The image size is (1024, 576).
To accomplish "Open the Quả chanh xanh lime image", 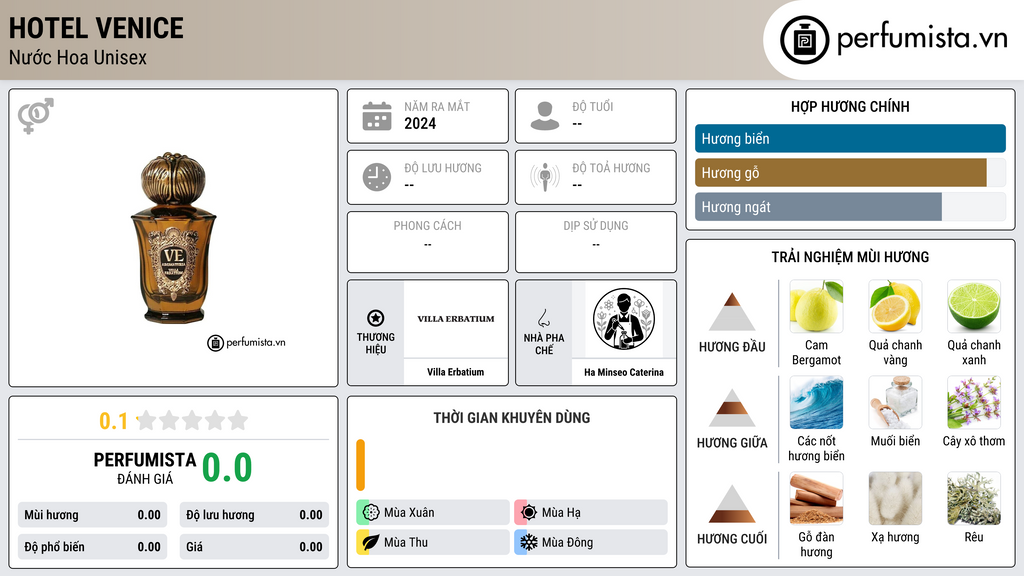I will (x=974, y=306).
